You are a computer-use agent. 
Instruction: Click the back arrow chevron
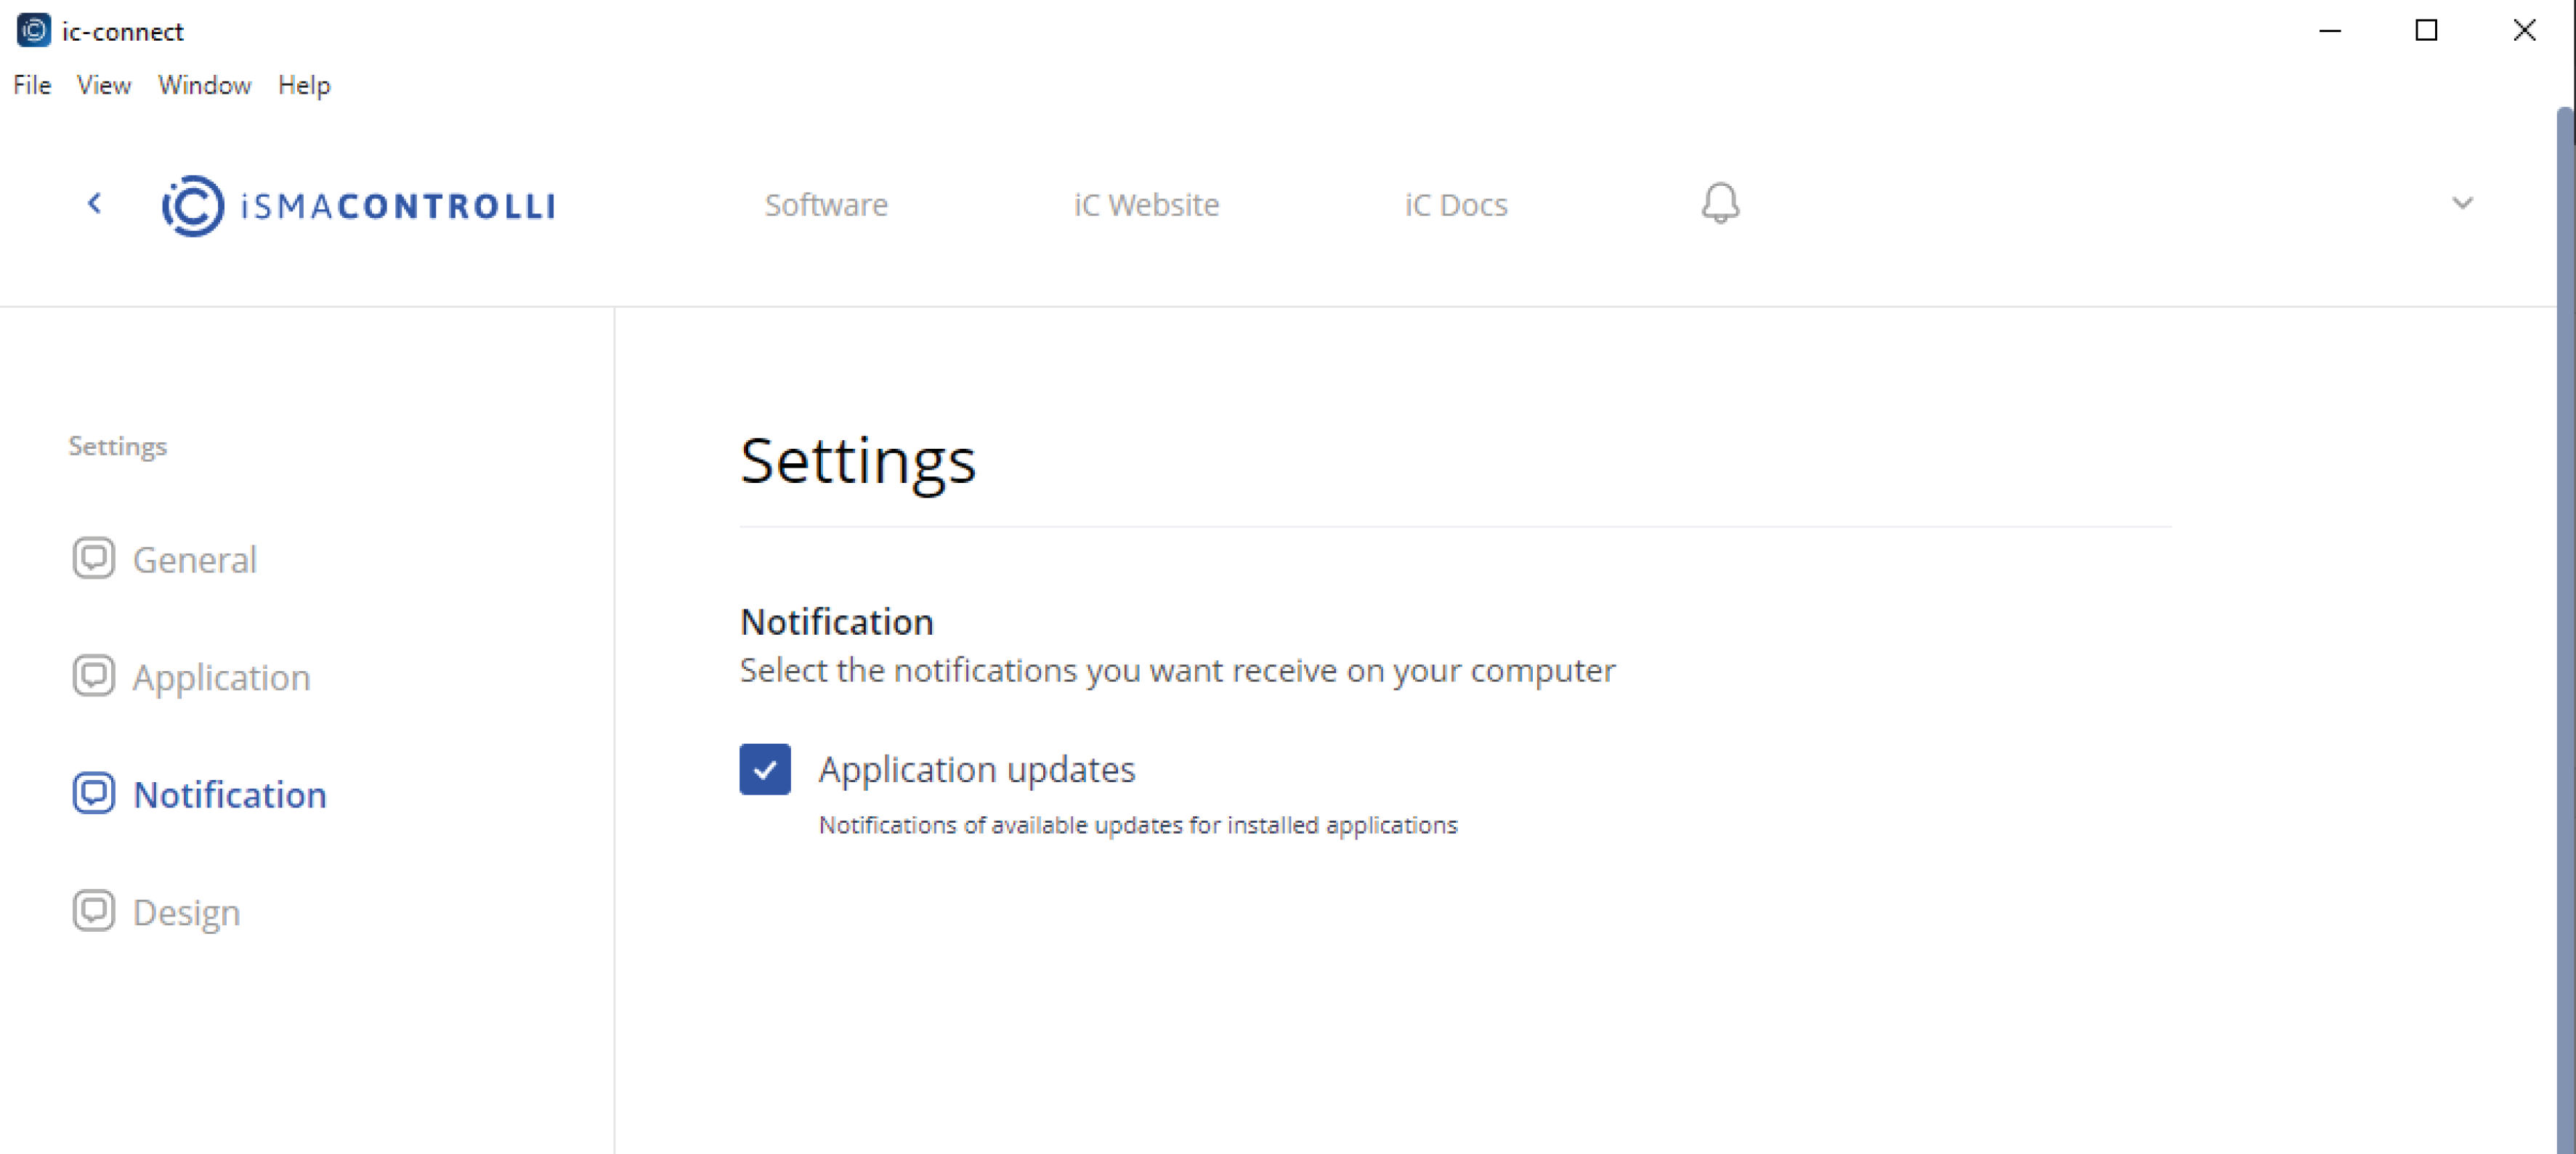(x=95, y=204)
